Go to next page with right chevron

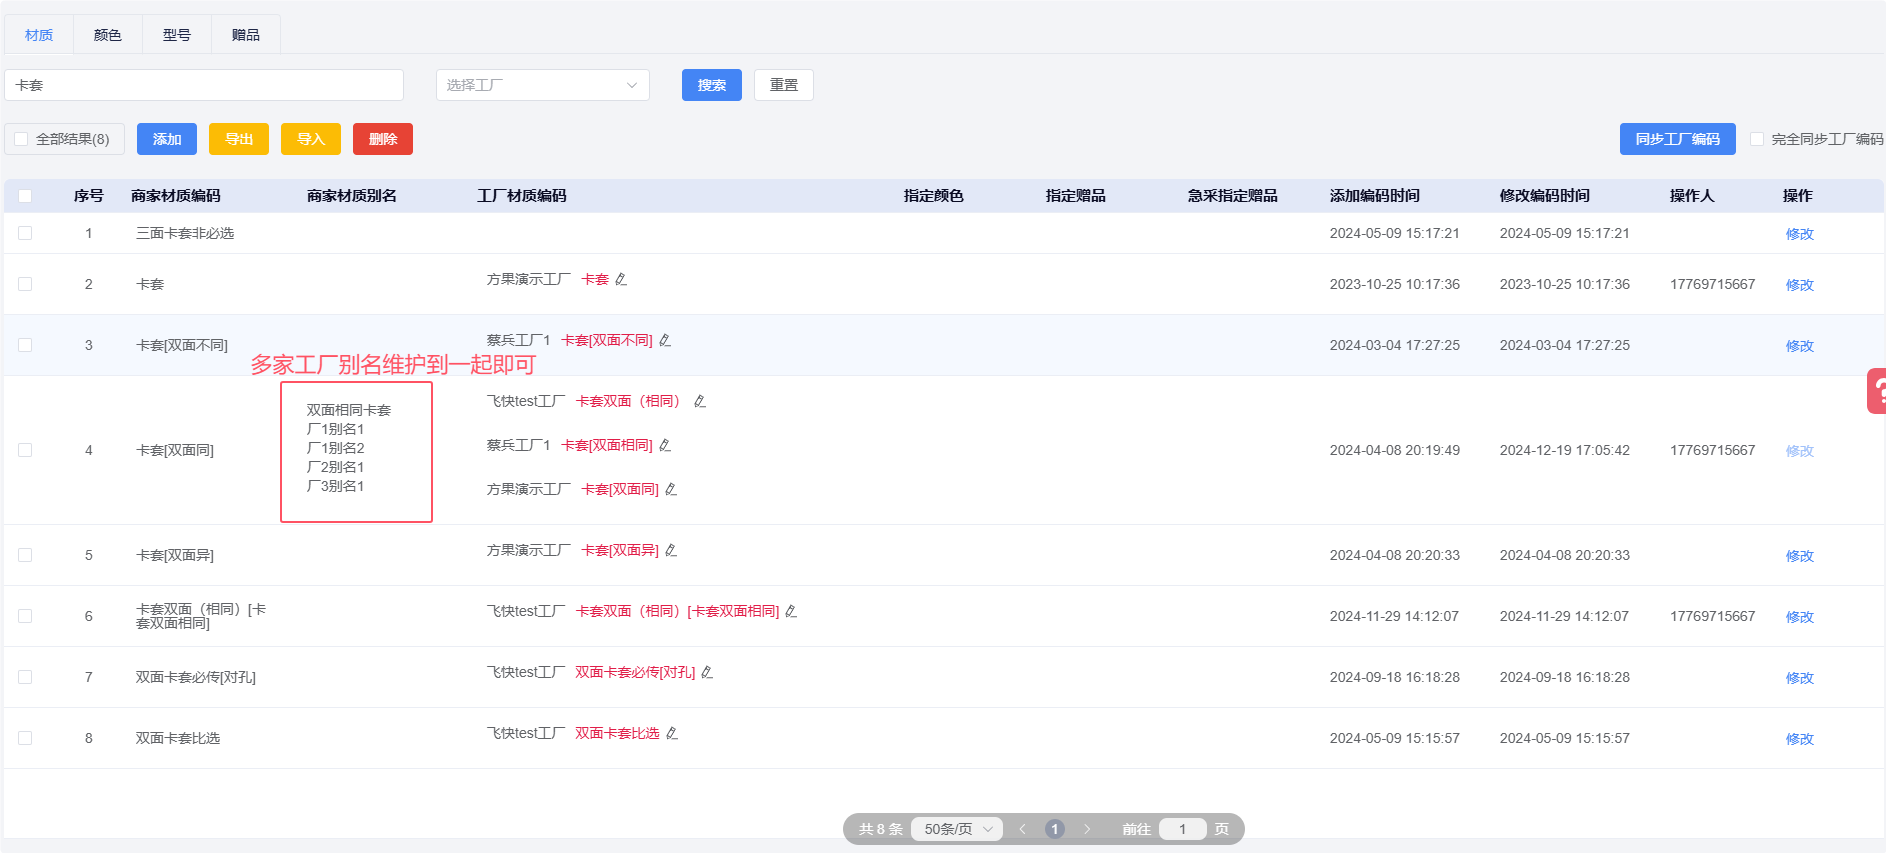tap(1087, 829)
